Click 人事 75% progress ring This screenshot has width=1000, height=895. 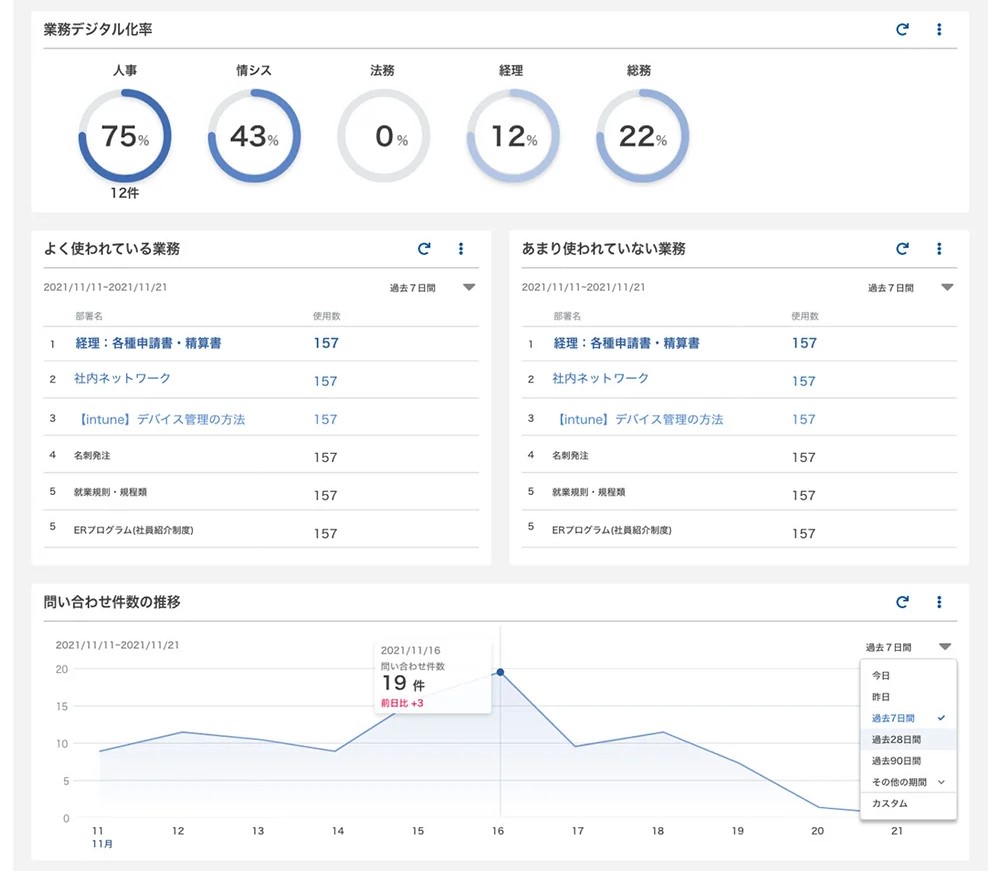click(125, 136)
